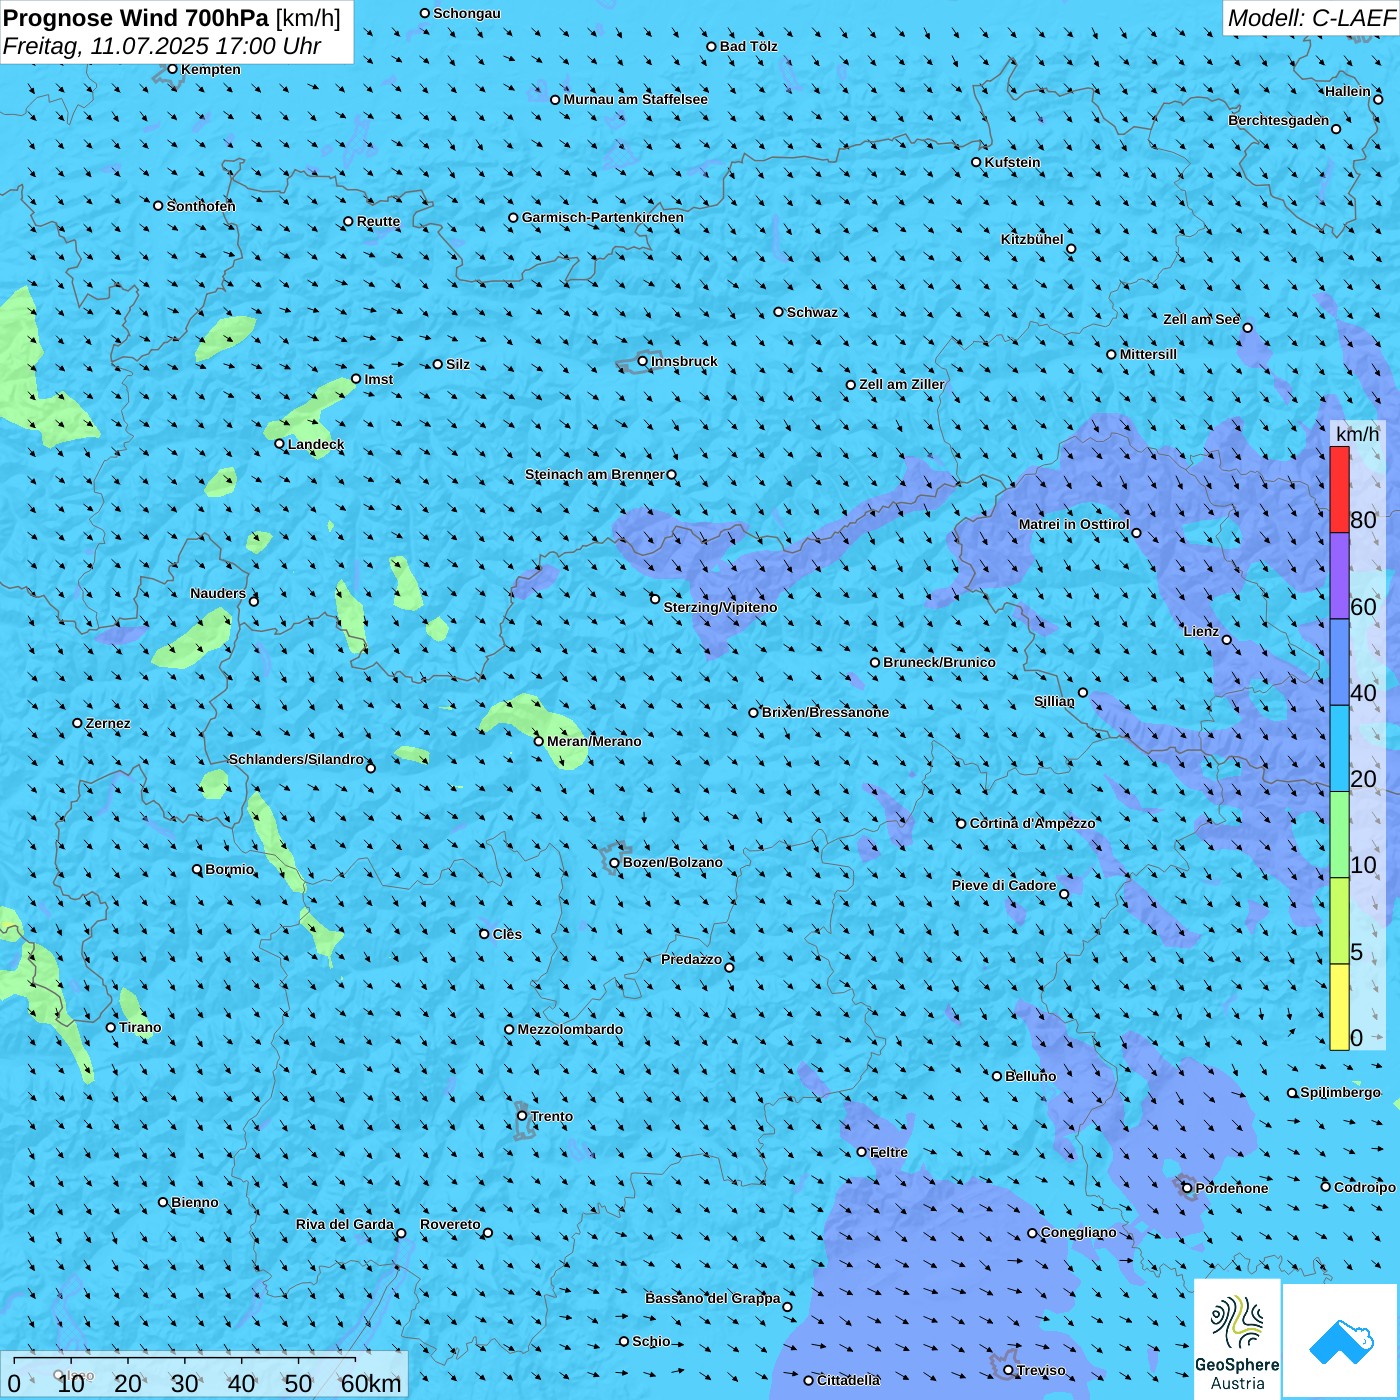The image size is (1400, 1400).
Task: Click the 'Feltre' town label
Action: click(x=889, y=1152)
